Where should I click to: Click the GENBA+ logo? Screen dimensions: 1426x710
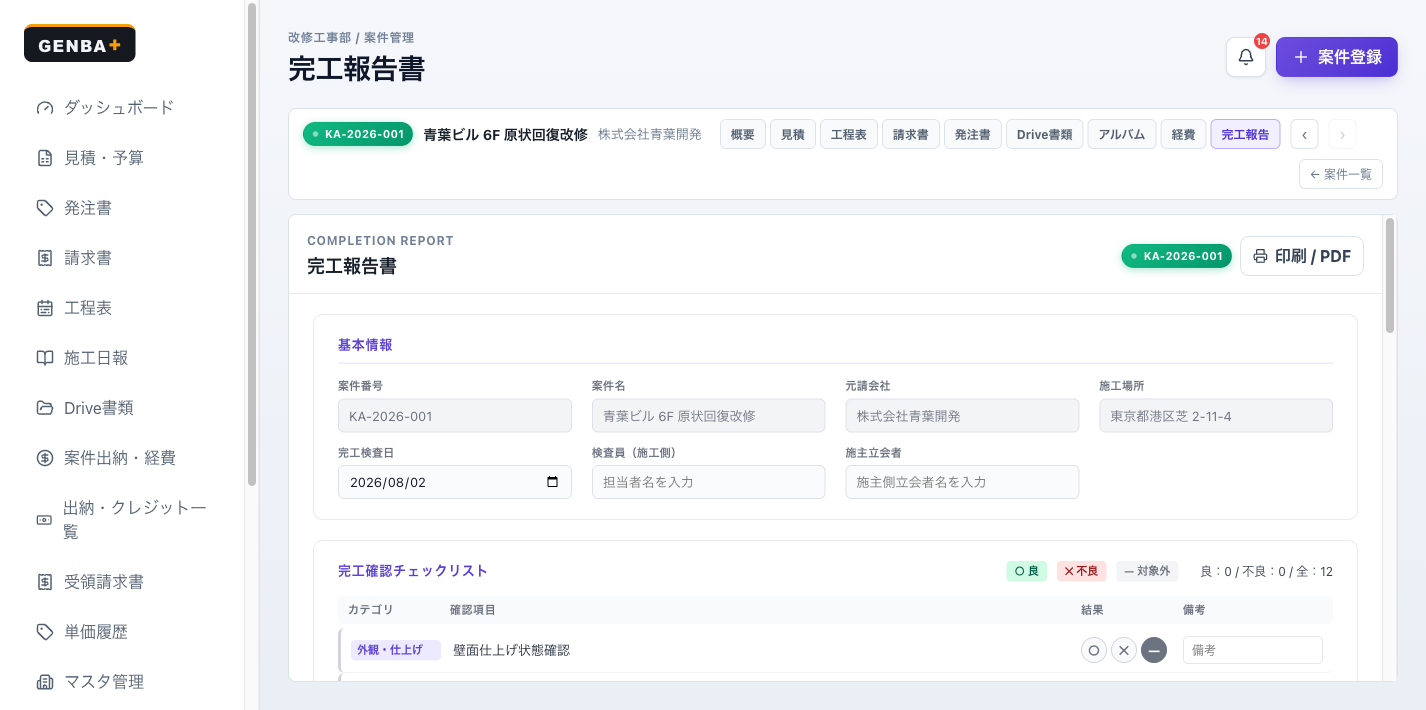pyautogui.click(x=80, y=44)
